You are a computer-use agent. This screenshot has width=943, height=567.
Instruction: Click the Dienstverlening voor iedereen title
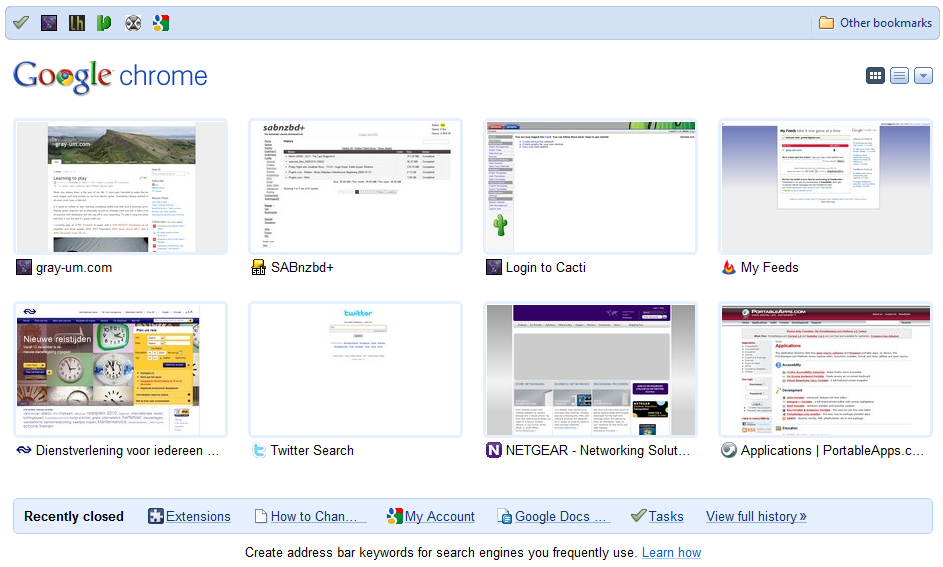(x=127, y=450)
